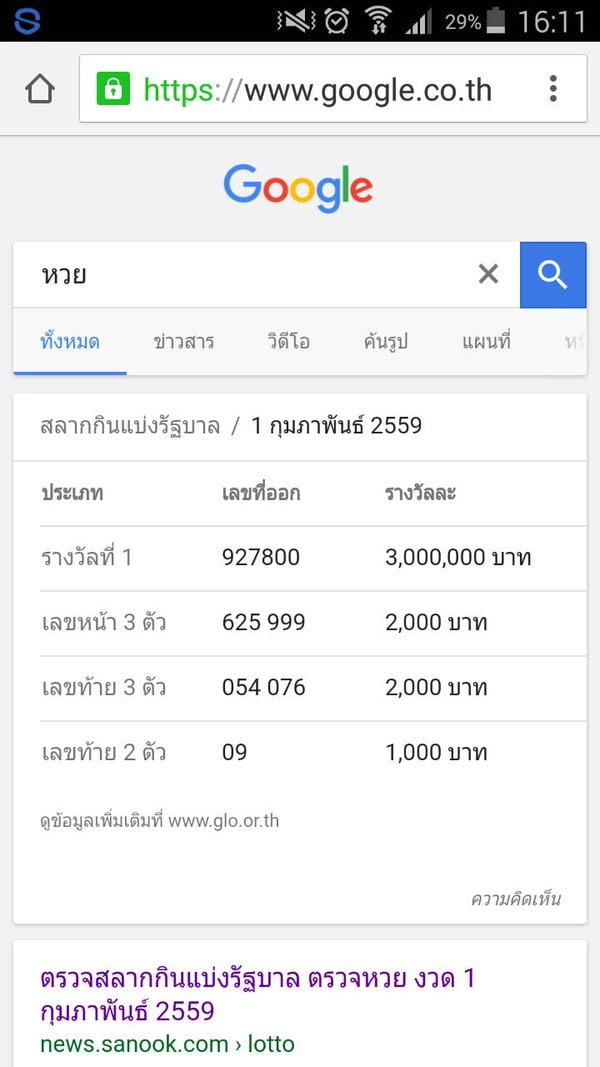Switch to the ข่าวสาร tab

coord(184,342)
